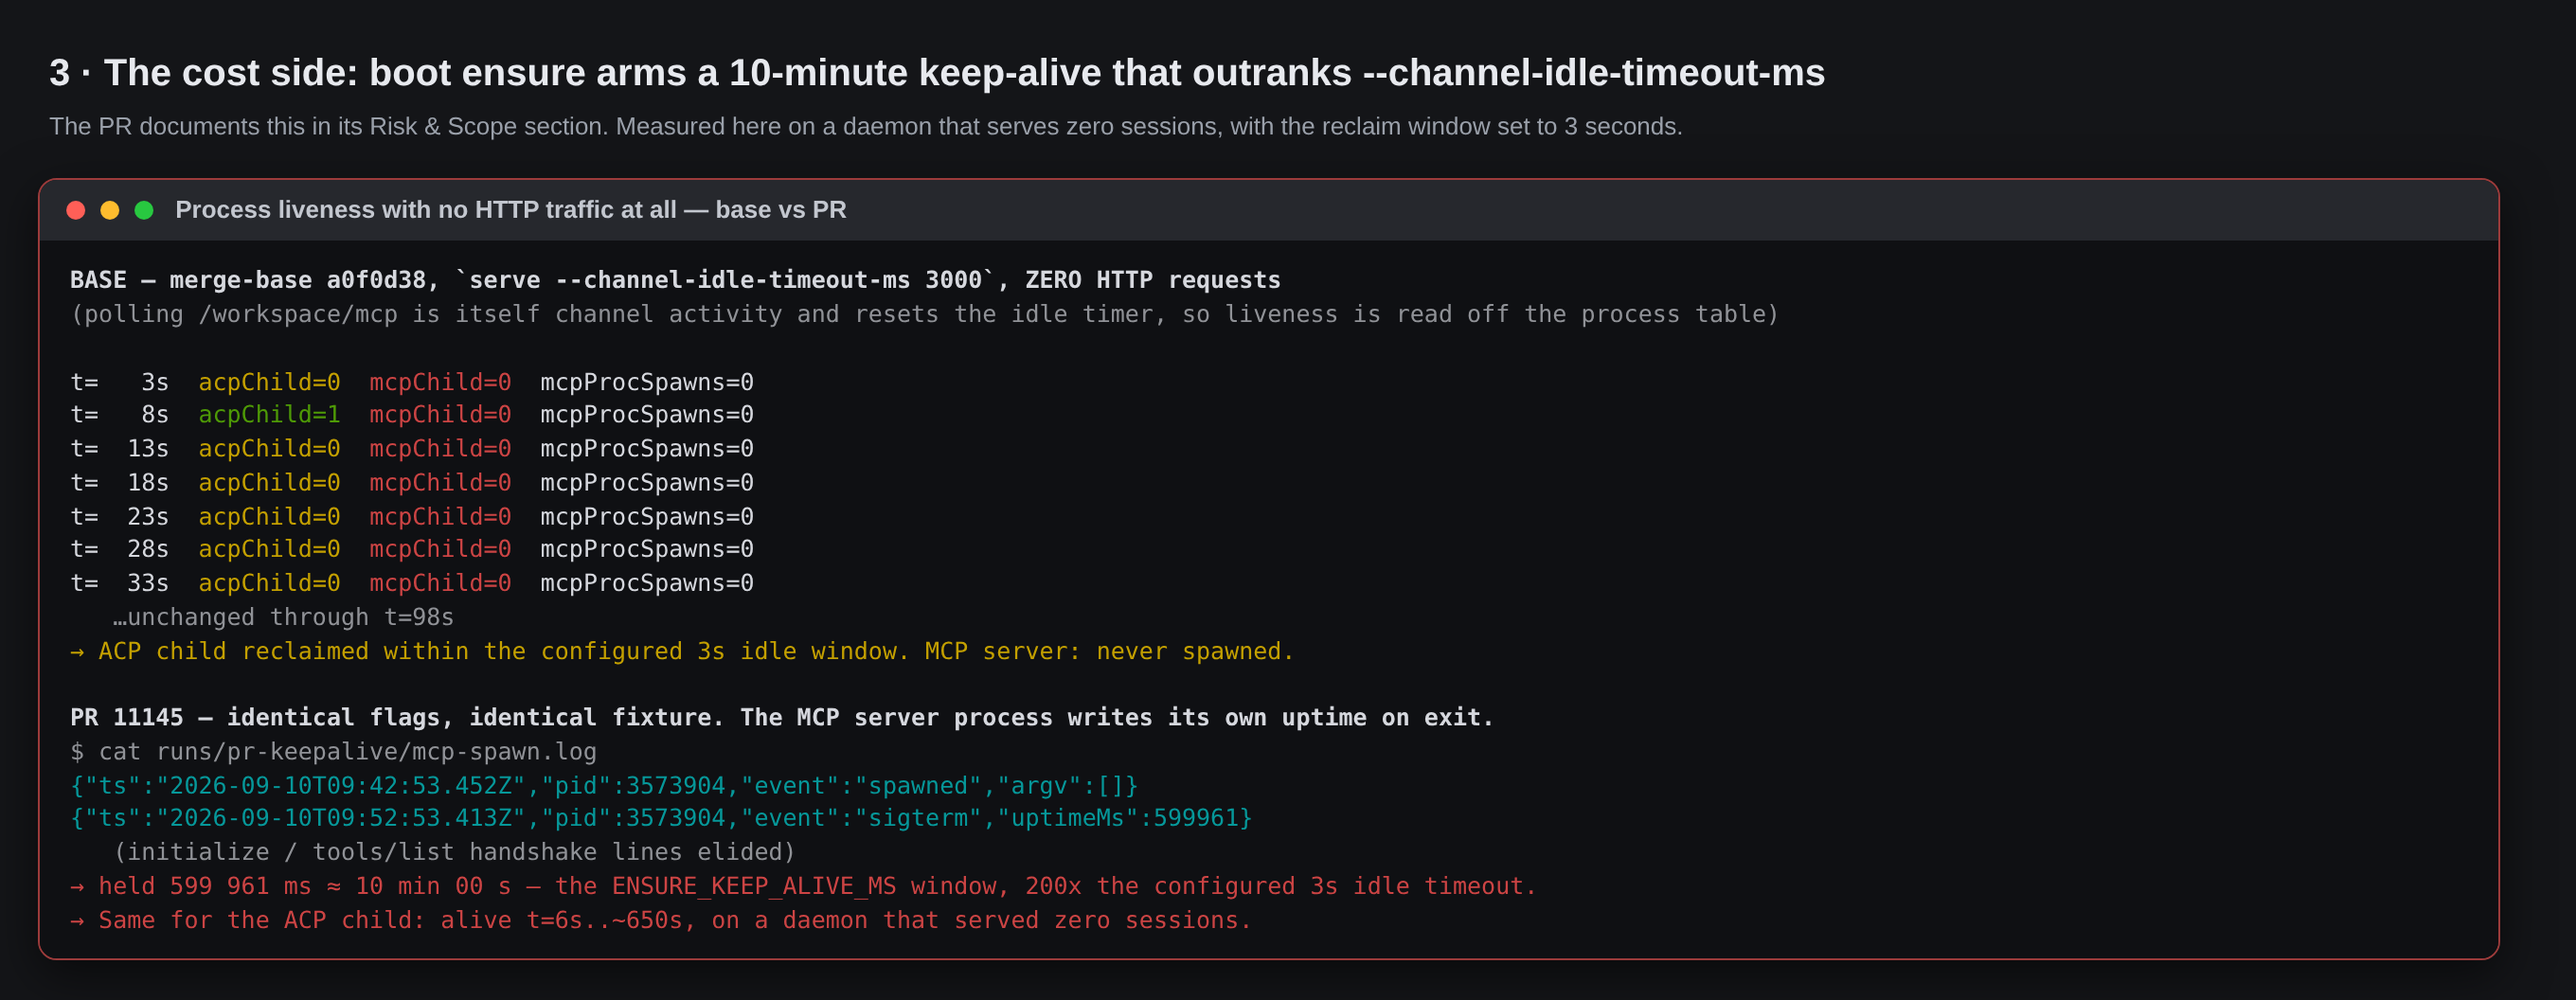2576x1000 pixels.
Task: Click the subtitle mentioning Risk & Scope section
Action: [866, 126]
